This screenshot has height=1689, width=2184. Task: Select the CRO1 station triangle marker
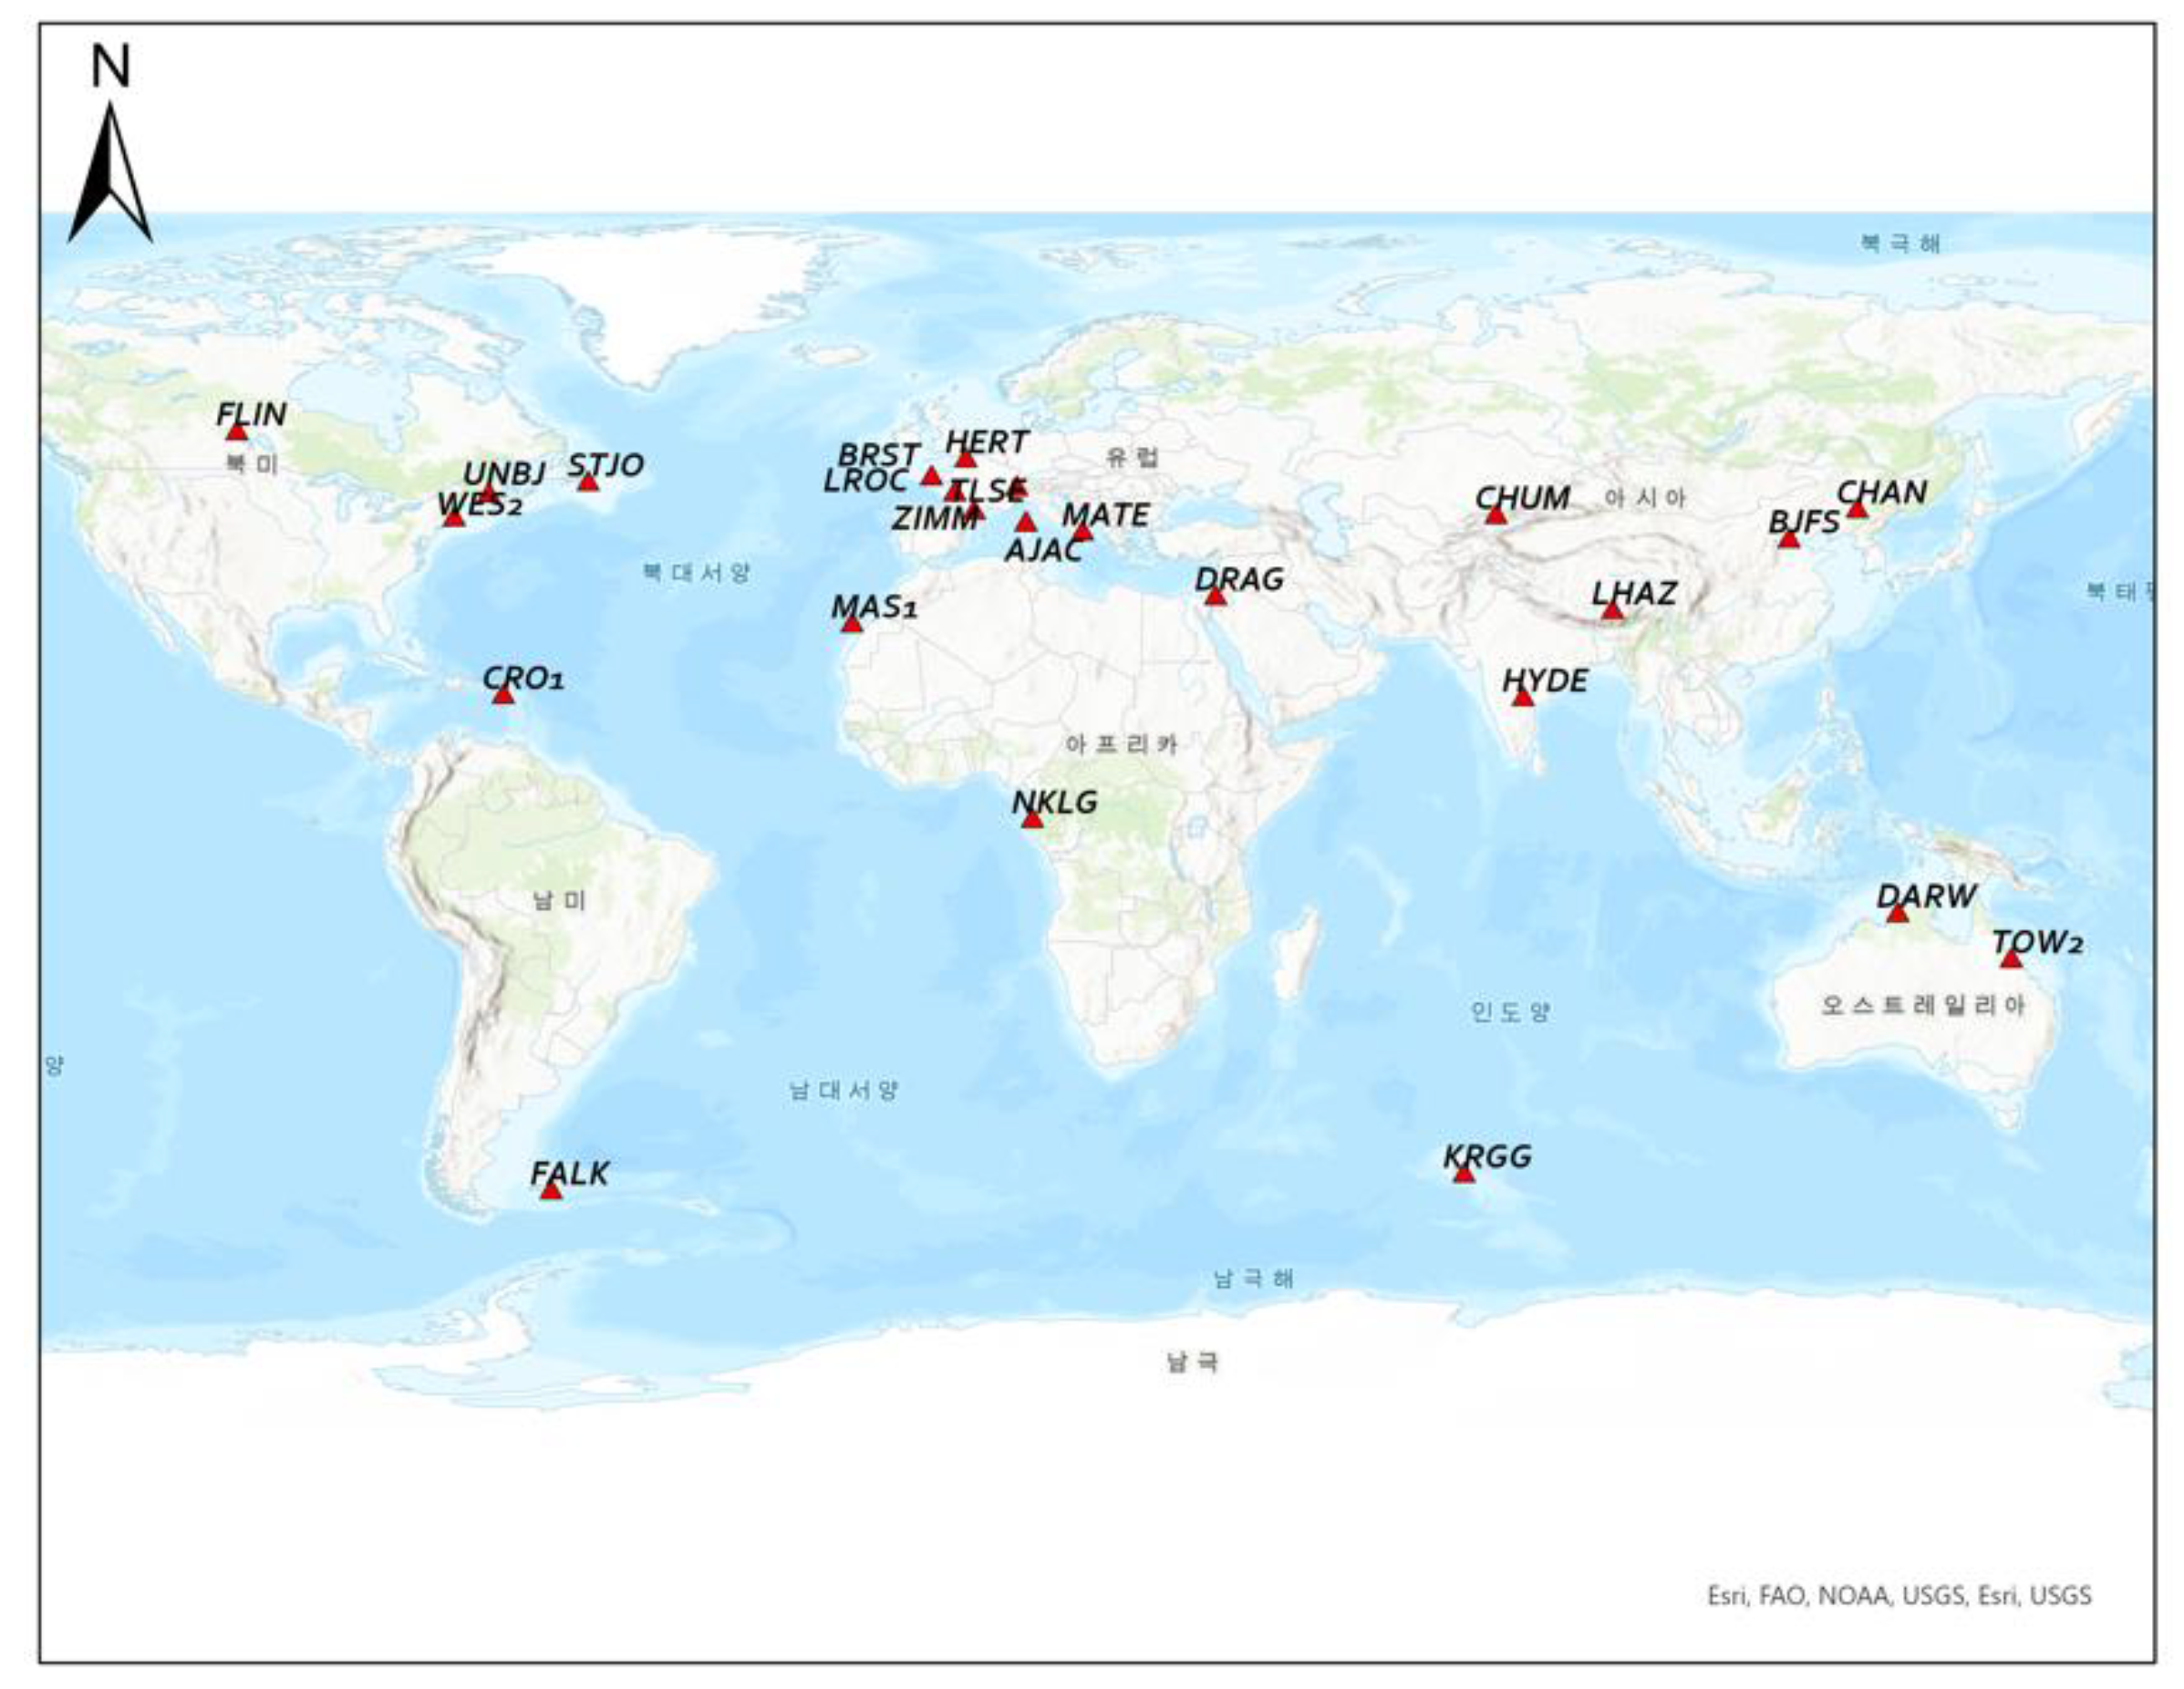pyautogui.click(x=503, y=695)
